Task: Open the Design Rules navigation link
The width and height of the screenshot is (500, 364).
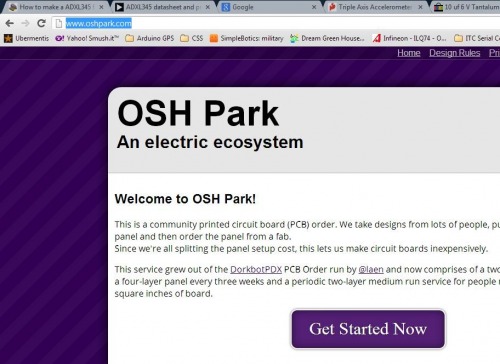Action: tap(455, 53)
